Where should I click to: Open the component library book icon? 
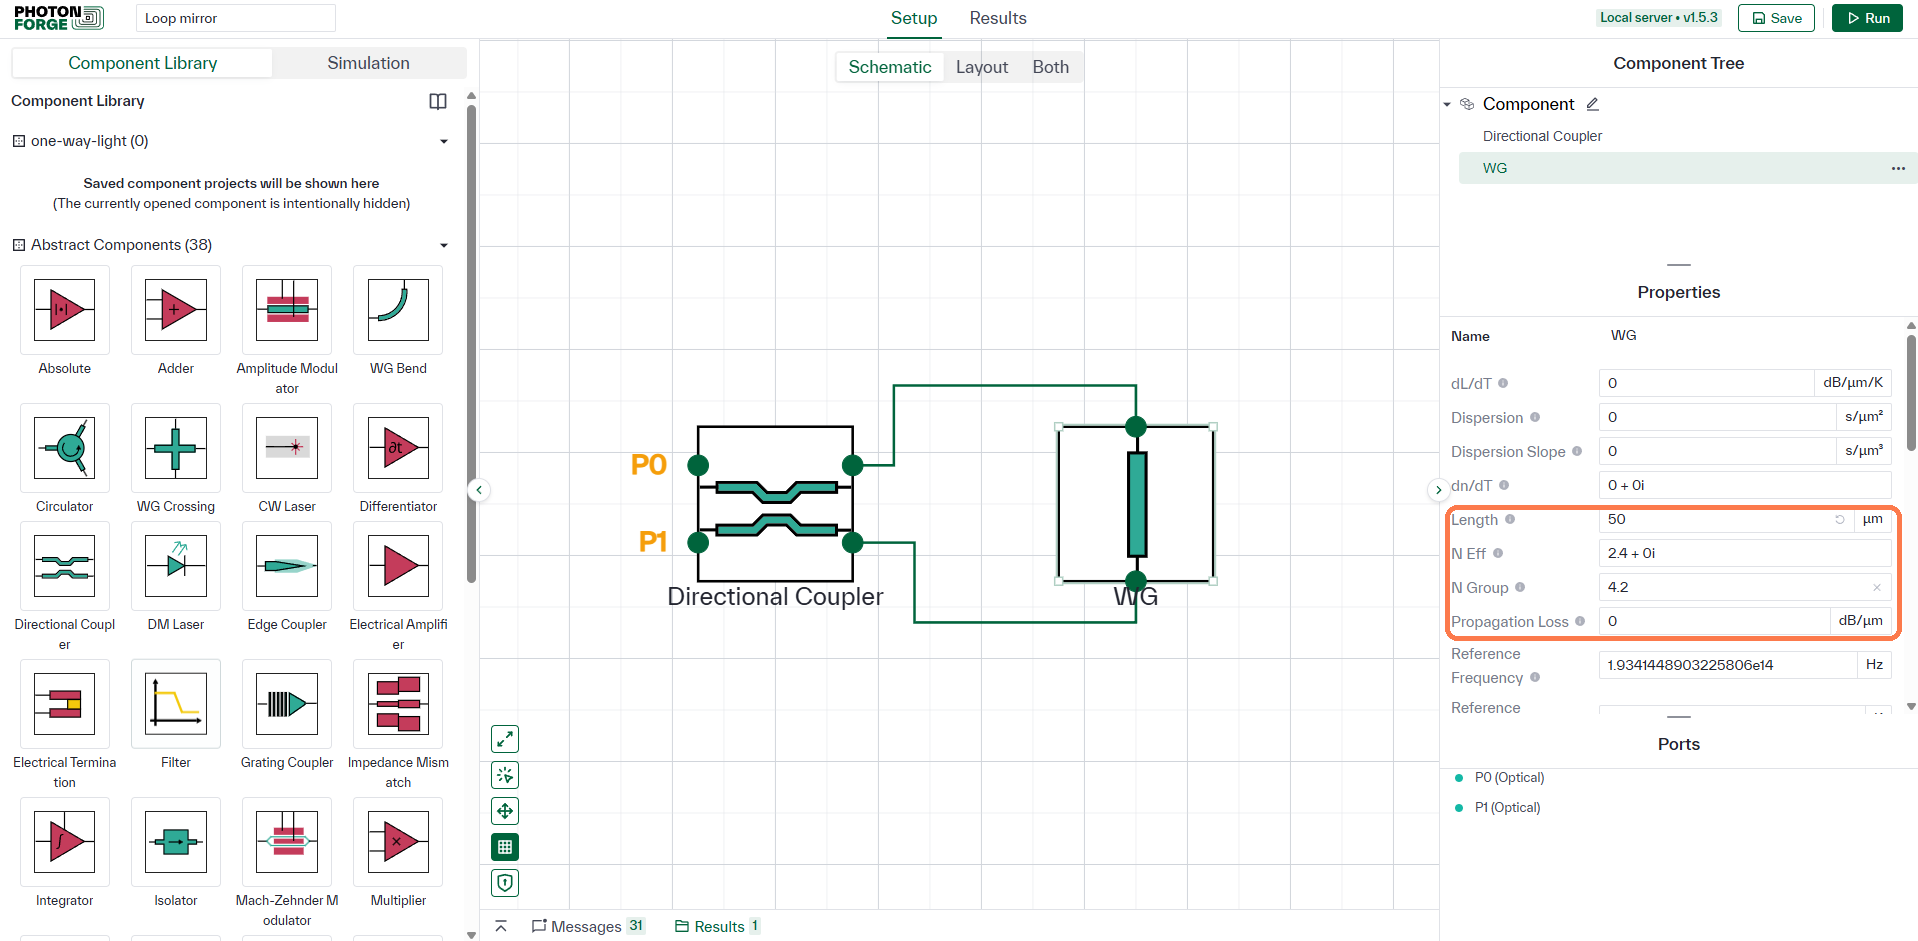[438, 101]
